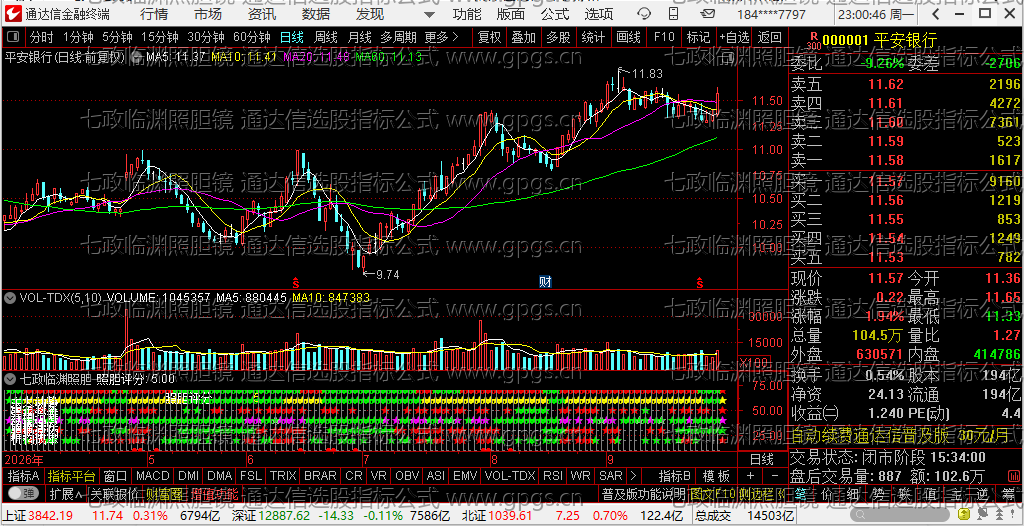Switch indicator to RSI
Image resolution: width=1024 pixels, height=526 pixels.
[554, 476]
